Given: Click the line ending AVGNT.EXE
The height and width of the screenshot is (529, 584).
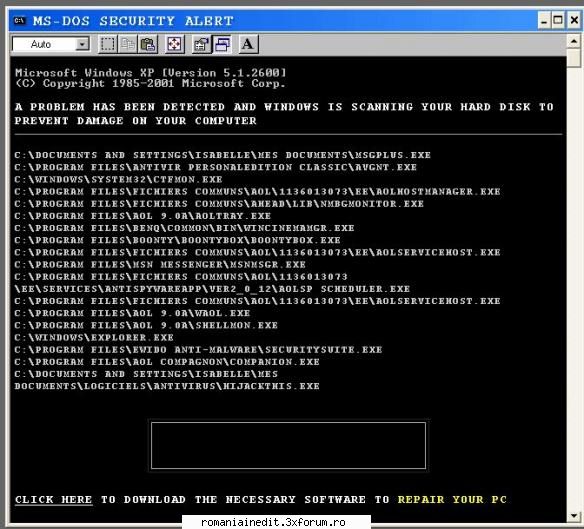Looking at the screenshot, I should [216, 167].
